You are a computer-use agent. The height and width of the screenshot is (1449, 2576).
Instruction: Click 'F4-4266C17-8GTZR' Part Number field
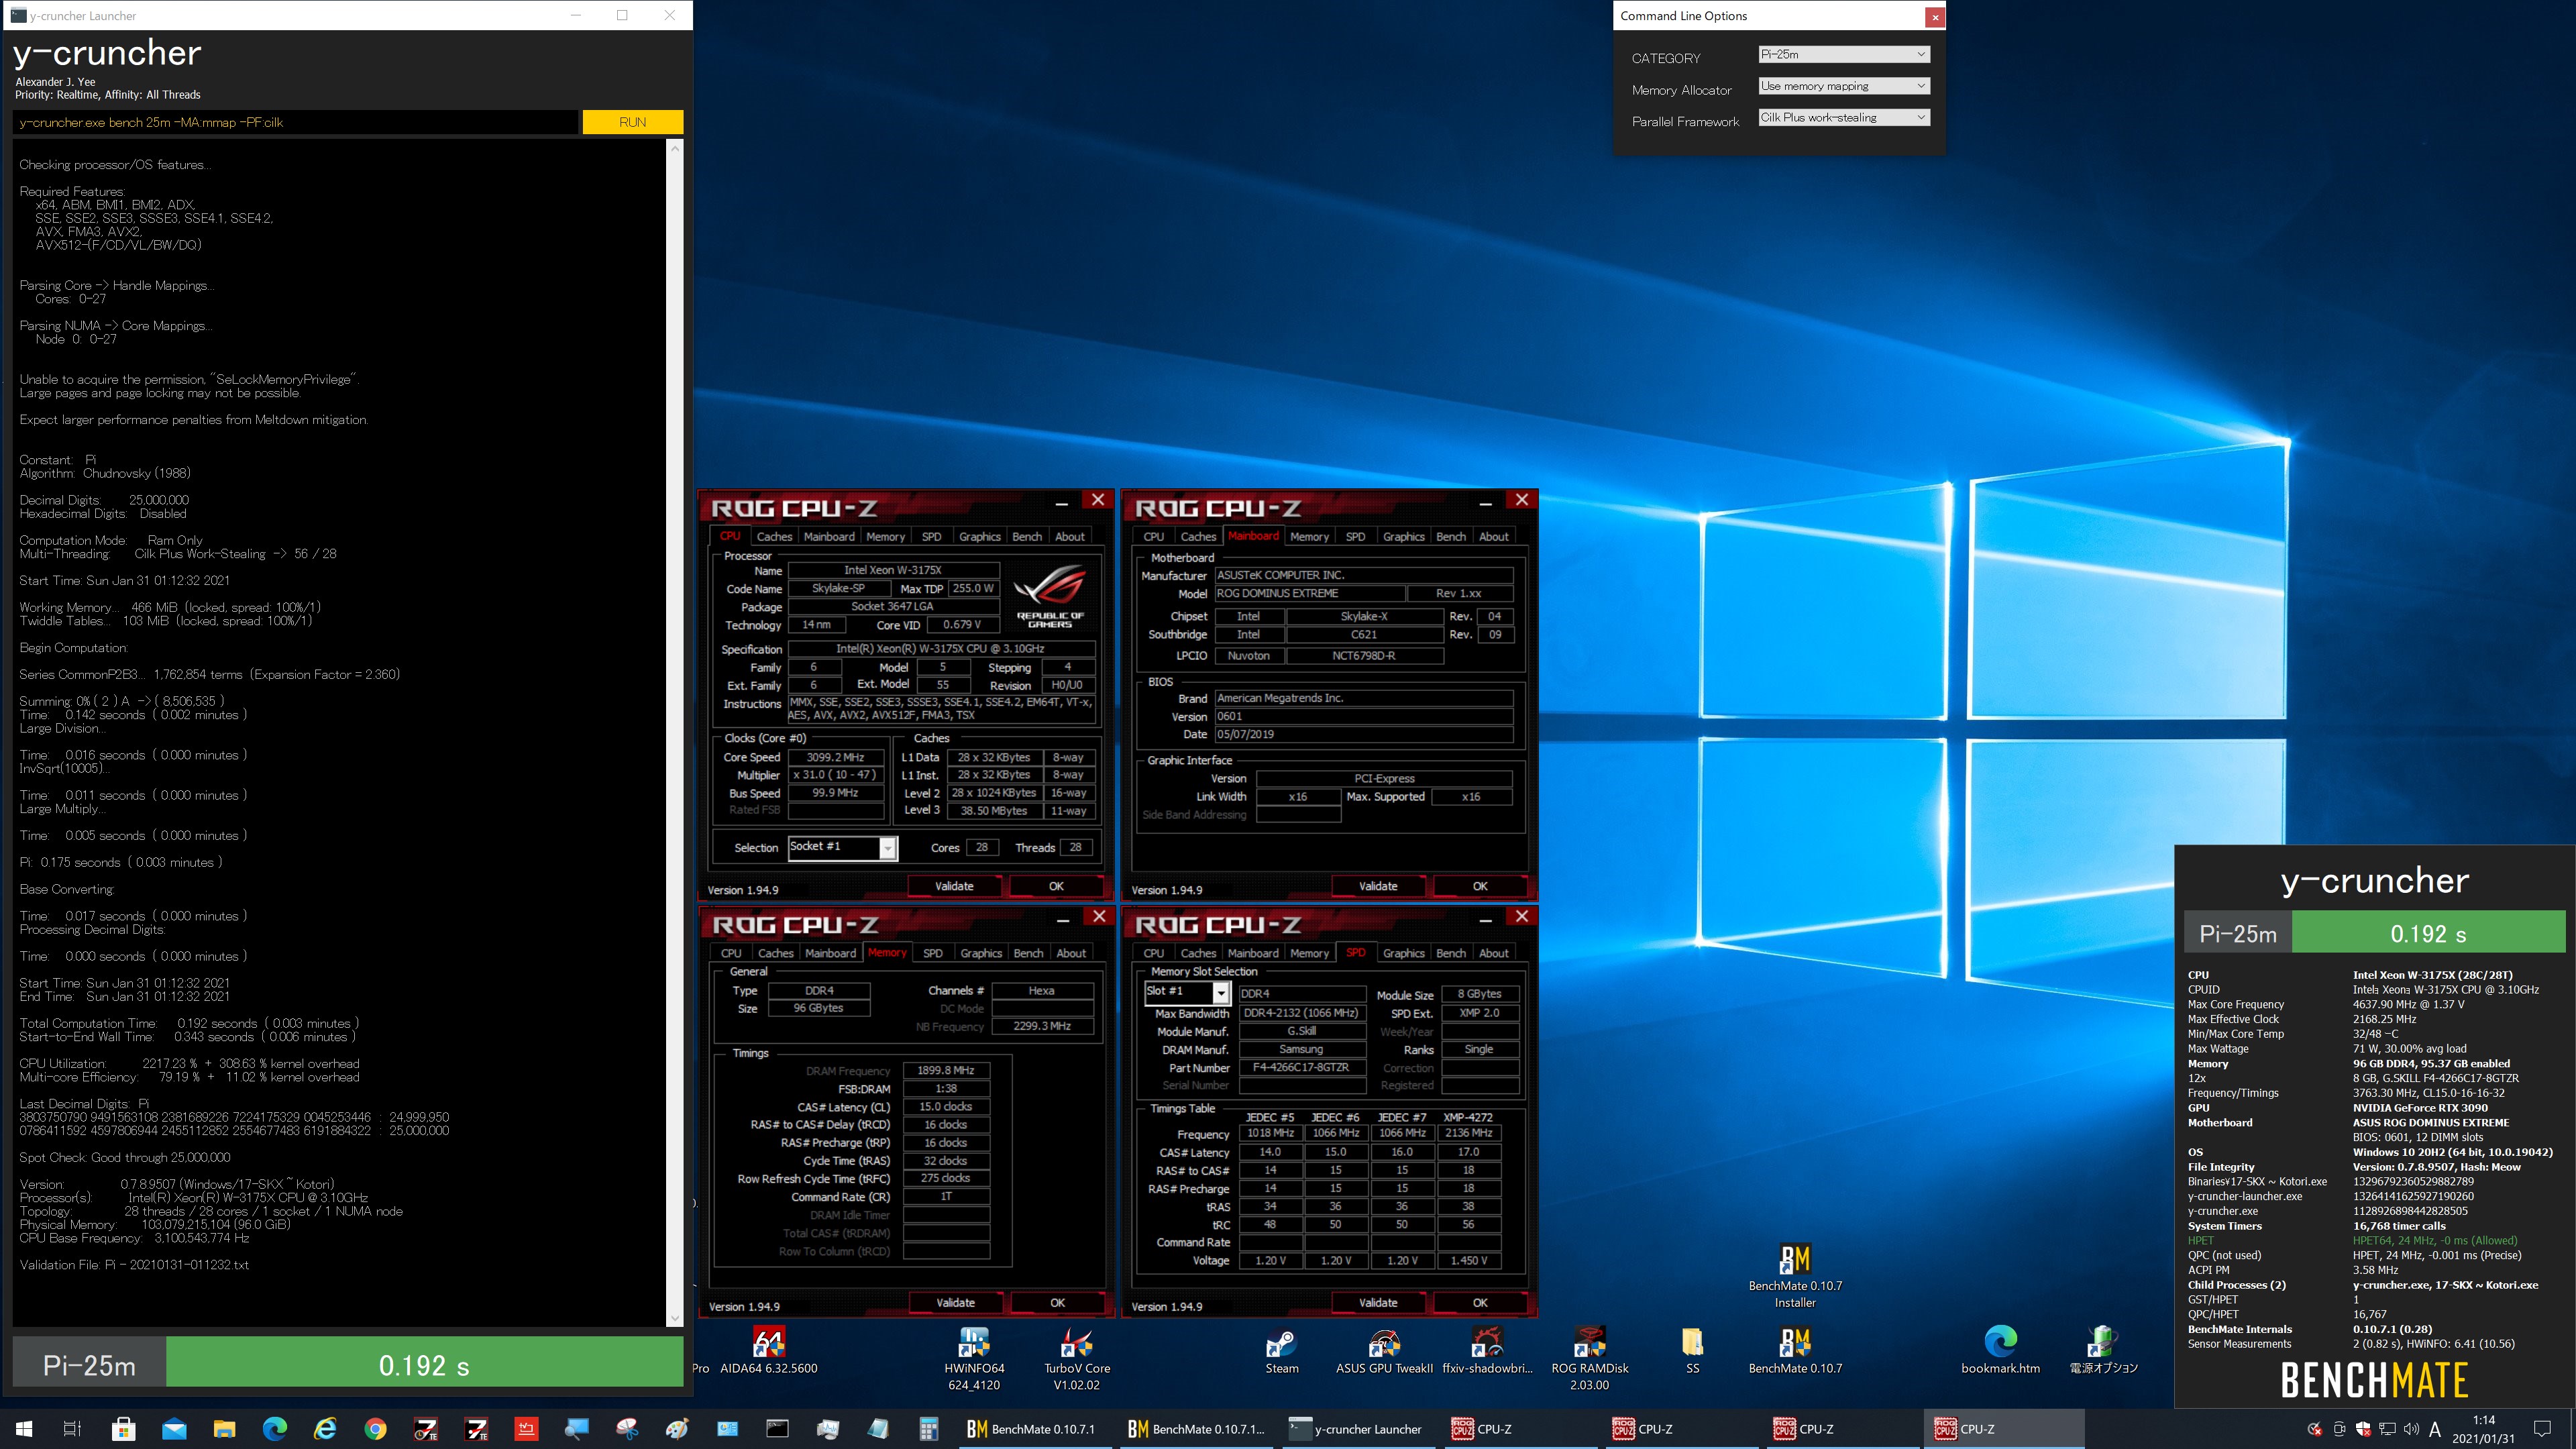coord(1301,1068)
